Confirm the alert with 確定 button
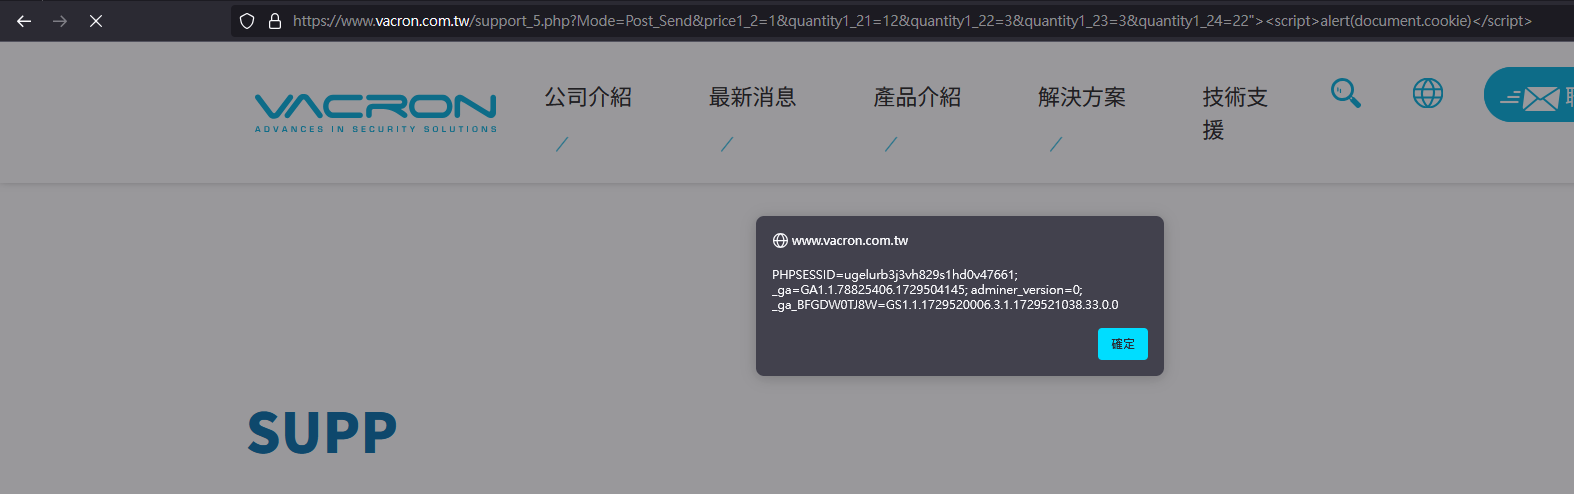Screen dimensions: 1574x494 point(1123,344)
